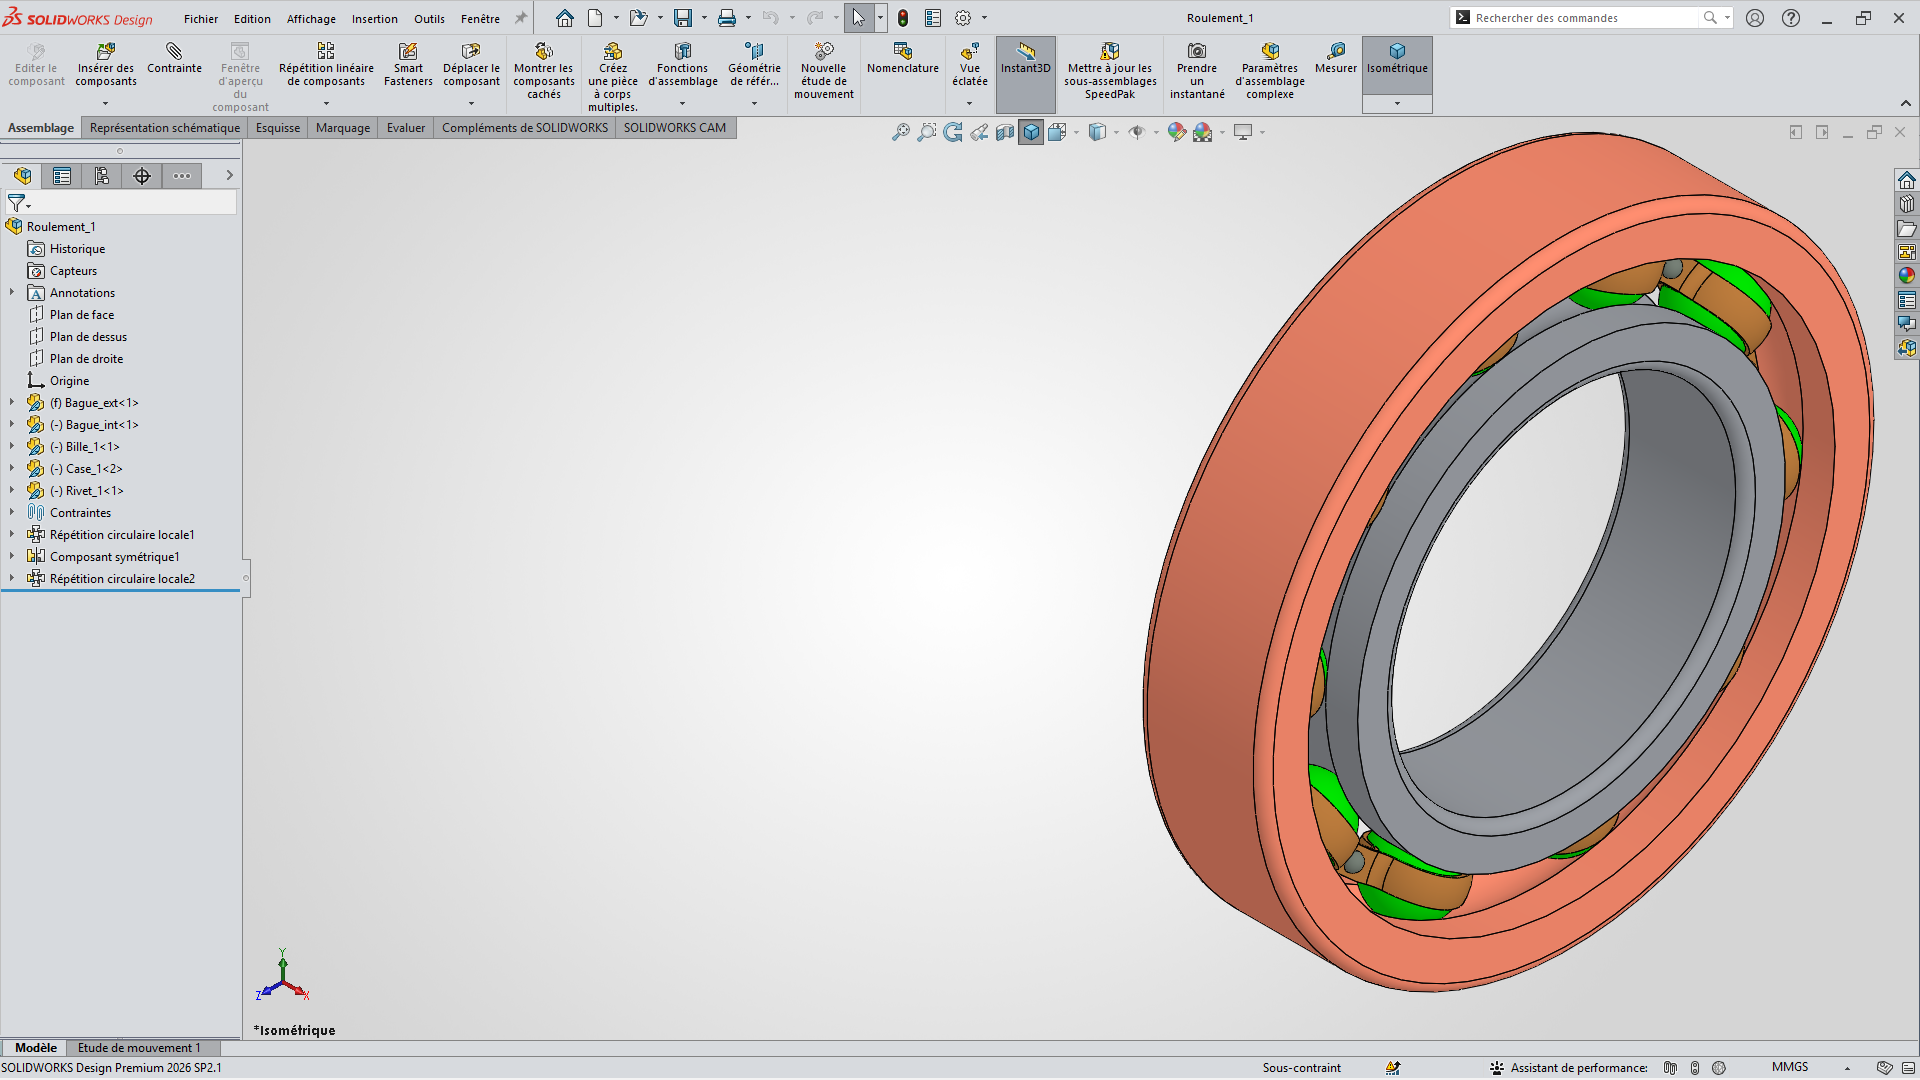
Task: Click the Apply Scene icon
Action: point(1203,132)
